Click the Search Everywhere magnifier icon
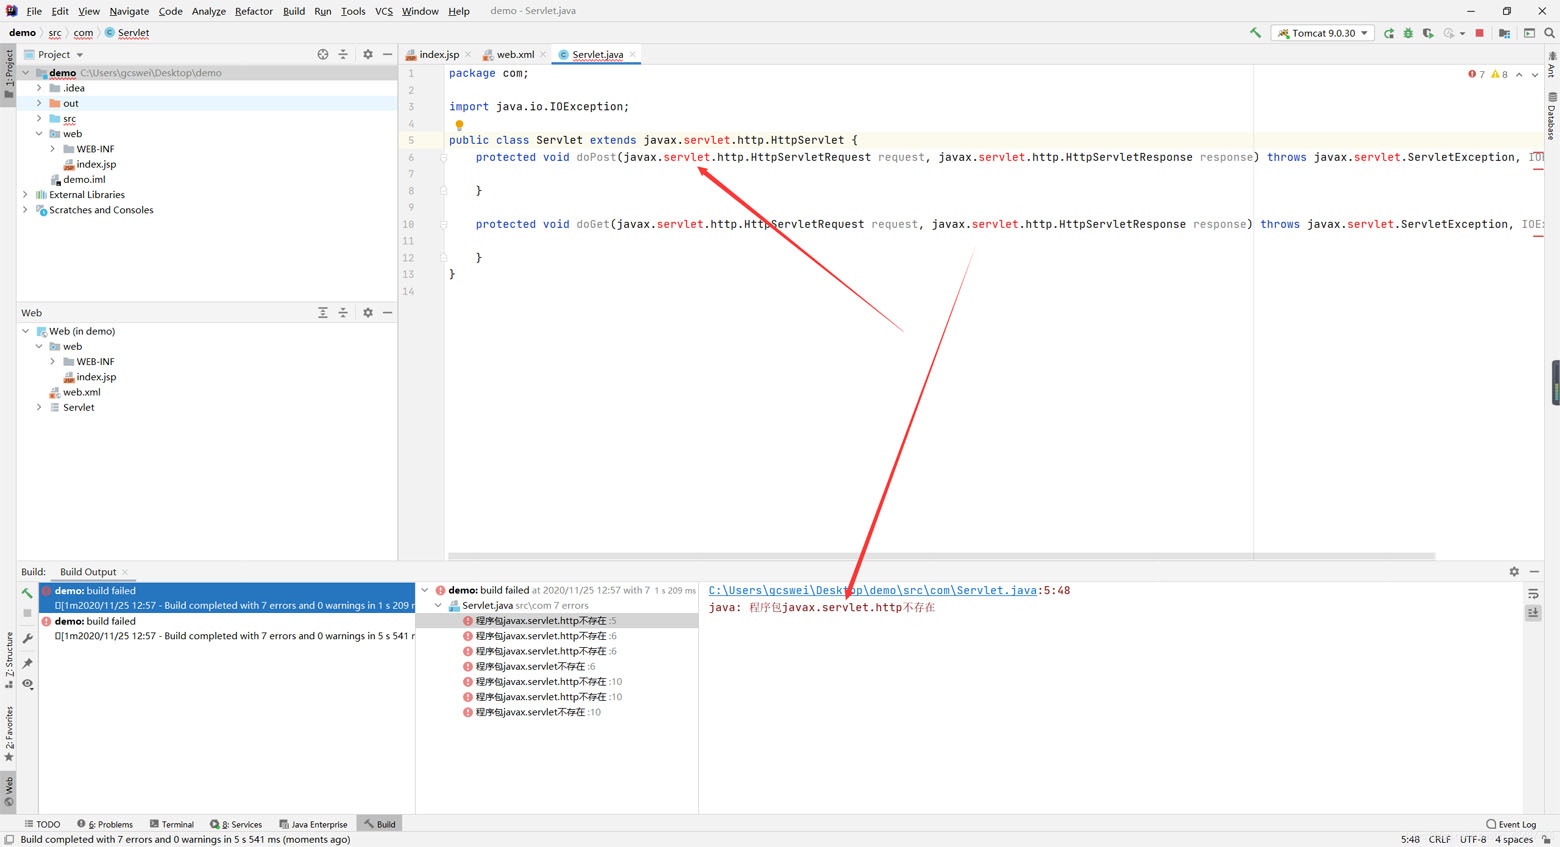The image size is (1560, 847). [1549, 33]
